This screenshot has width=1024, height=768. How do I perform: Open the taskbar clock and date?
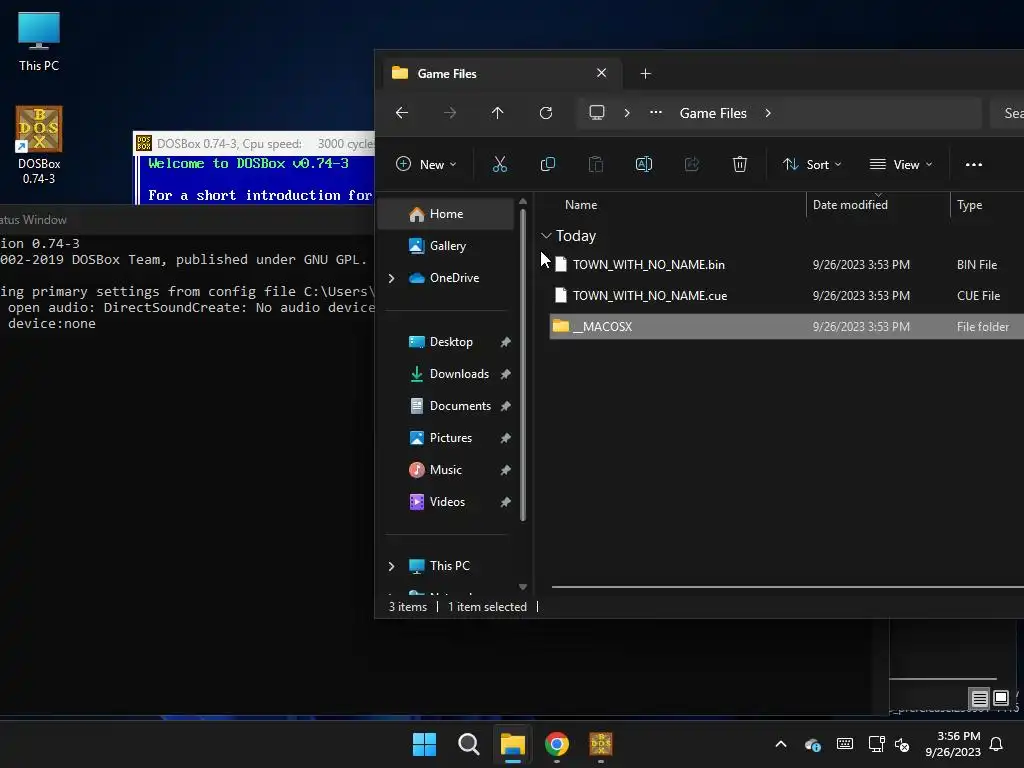pos(953,744)
